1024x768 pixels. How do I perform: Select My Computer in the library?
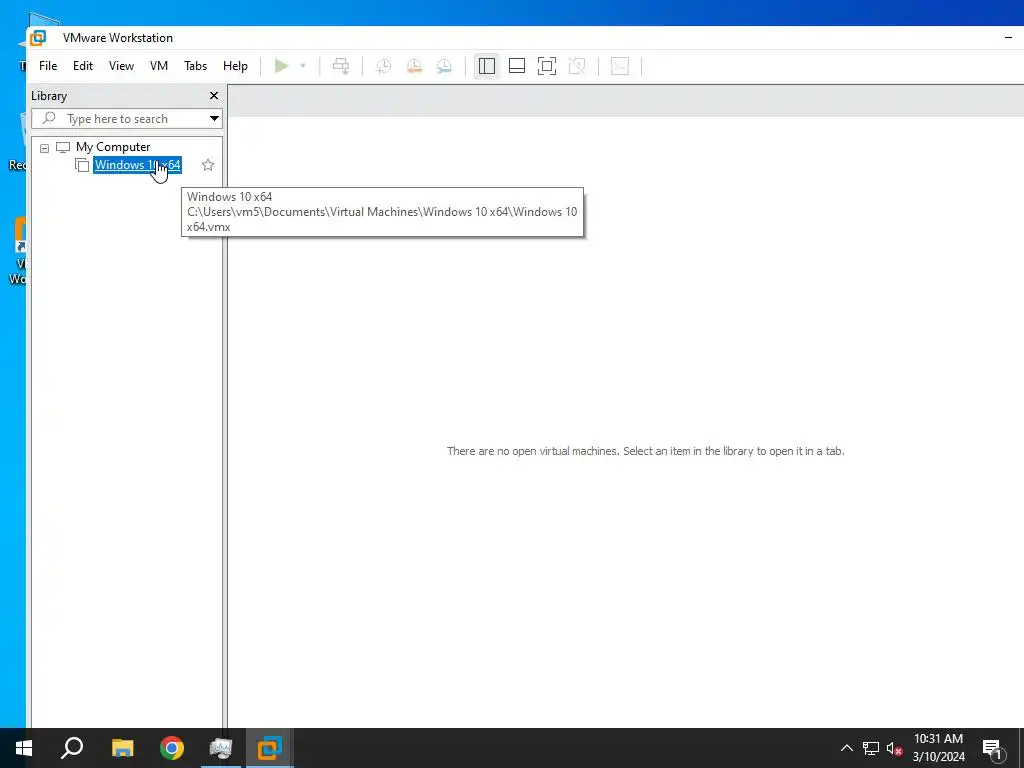[x=113, y=147]
